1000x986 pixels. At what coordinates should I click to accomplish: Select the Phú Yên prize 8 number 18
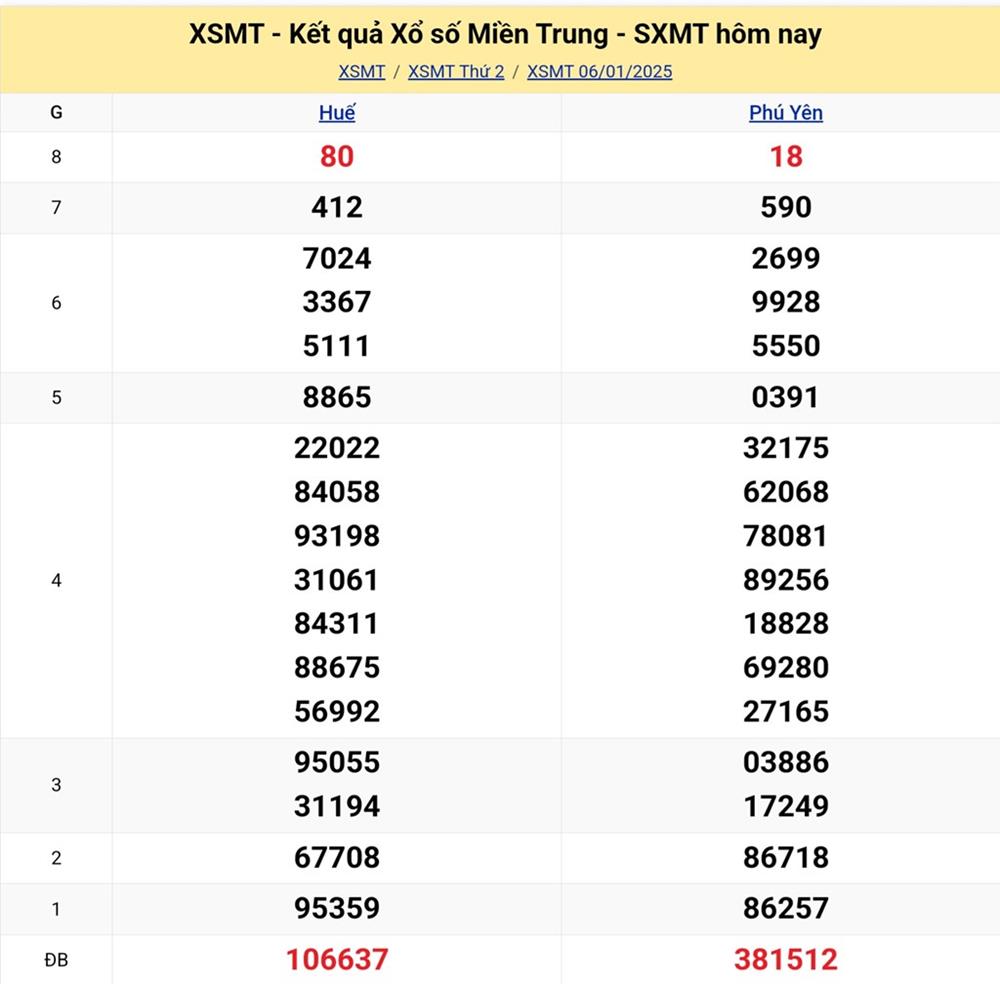pos(786,156)
